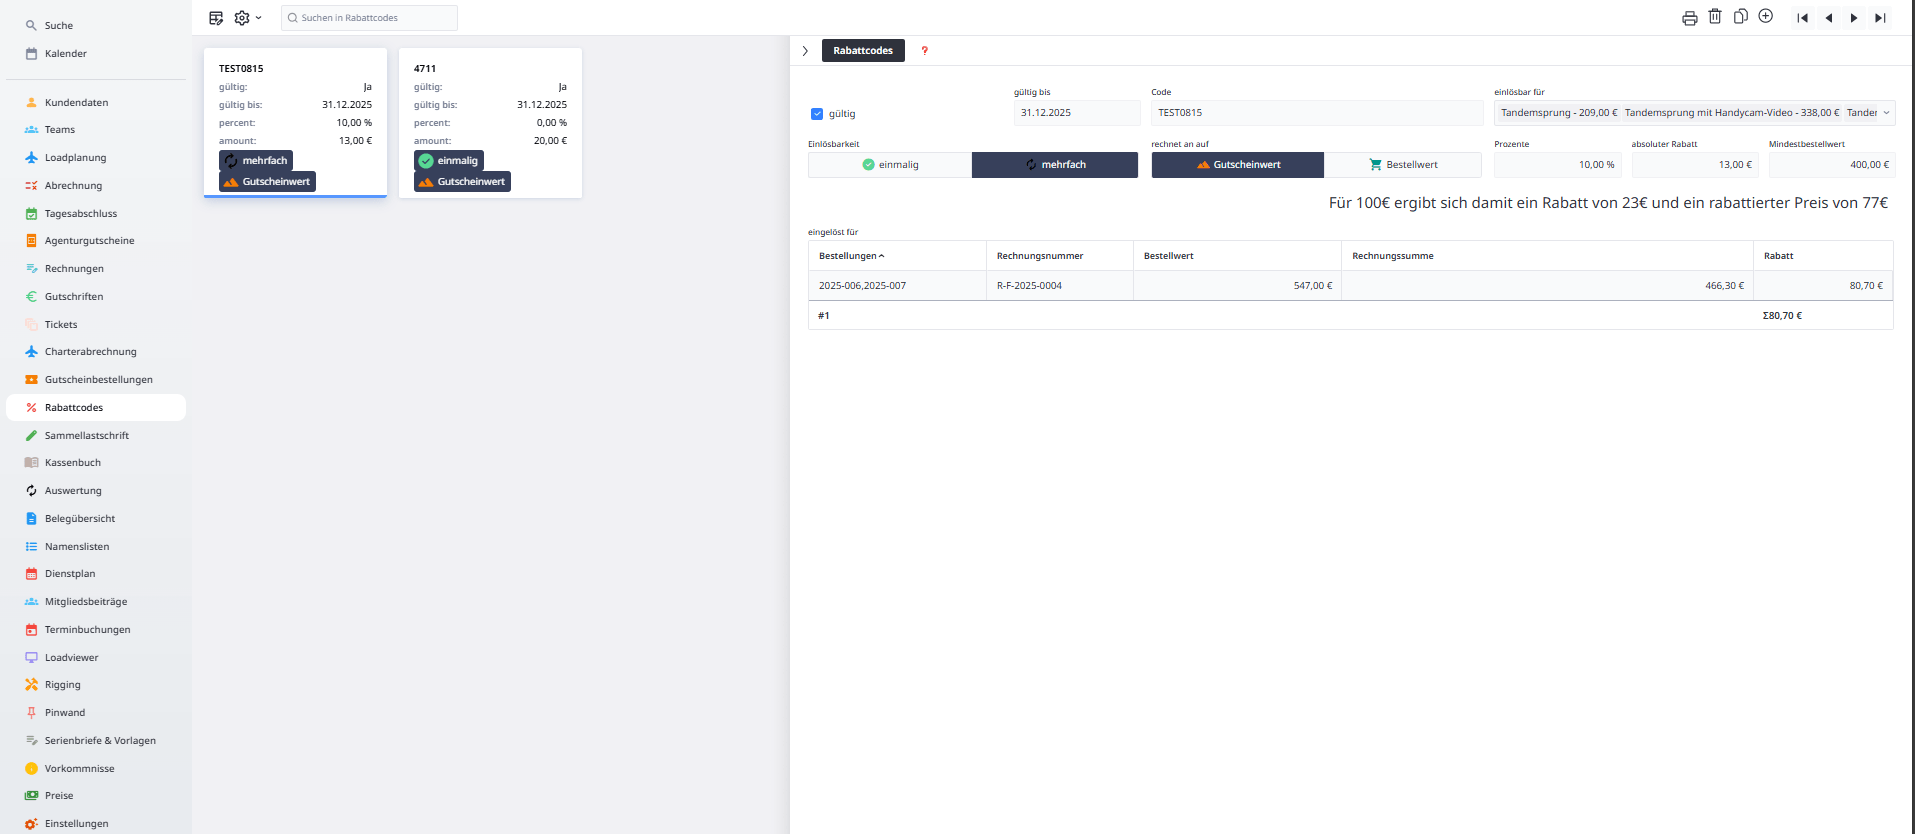Set Einlösbarkeit to einmalig
The image size is (1915, 834).
coord(890,165)
